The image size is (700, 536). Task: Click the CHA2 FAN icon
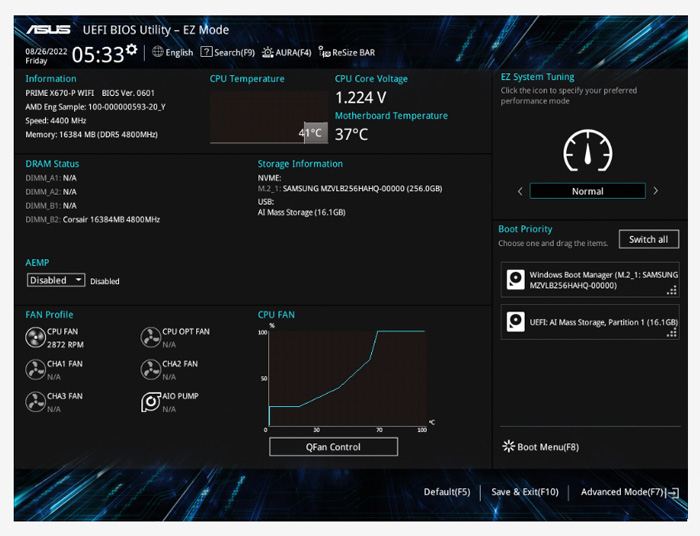tap(150, 370)
